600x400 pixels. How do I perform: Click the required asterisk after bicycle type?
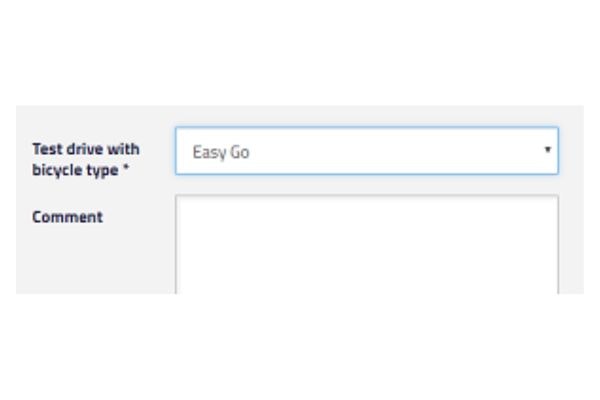point(126,169)
